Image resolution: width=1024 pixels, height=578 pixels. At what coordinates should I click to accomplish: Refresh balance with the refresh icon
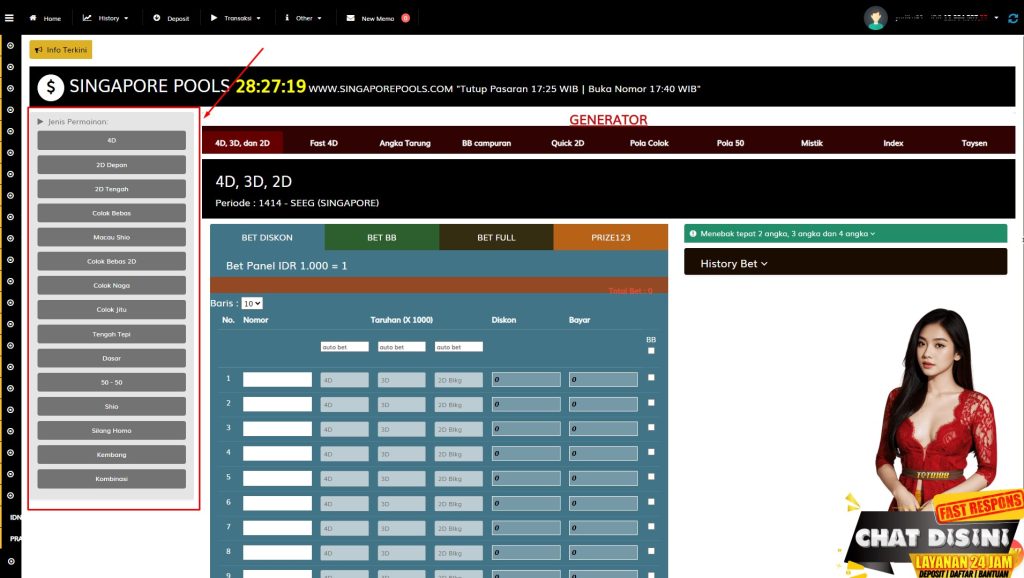pyautogui.click(x=1013, y=18)
